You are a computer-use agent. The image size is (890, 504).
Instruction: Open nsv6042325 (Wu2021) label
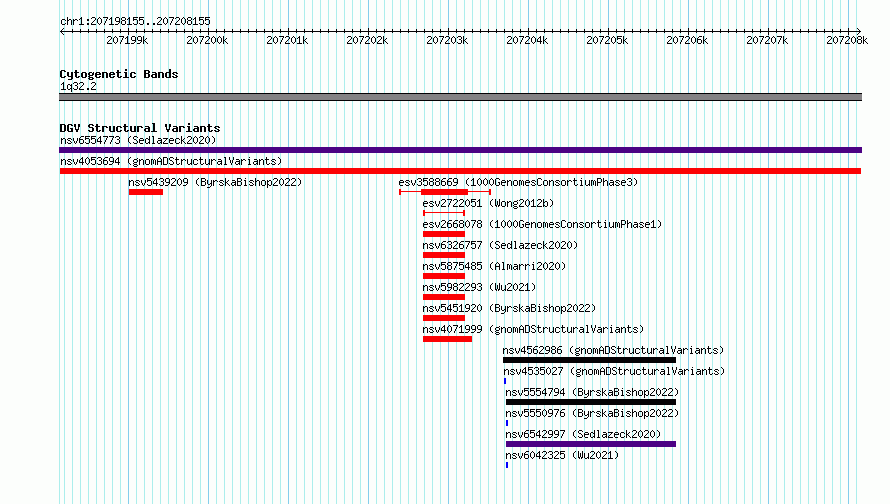[562, 455]
